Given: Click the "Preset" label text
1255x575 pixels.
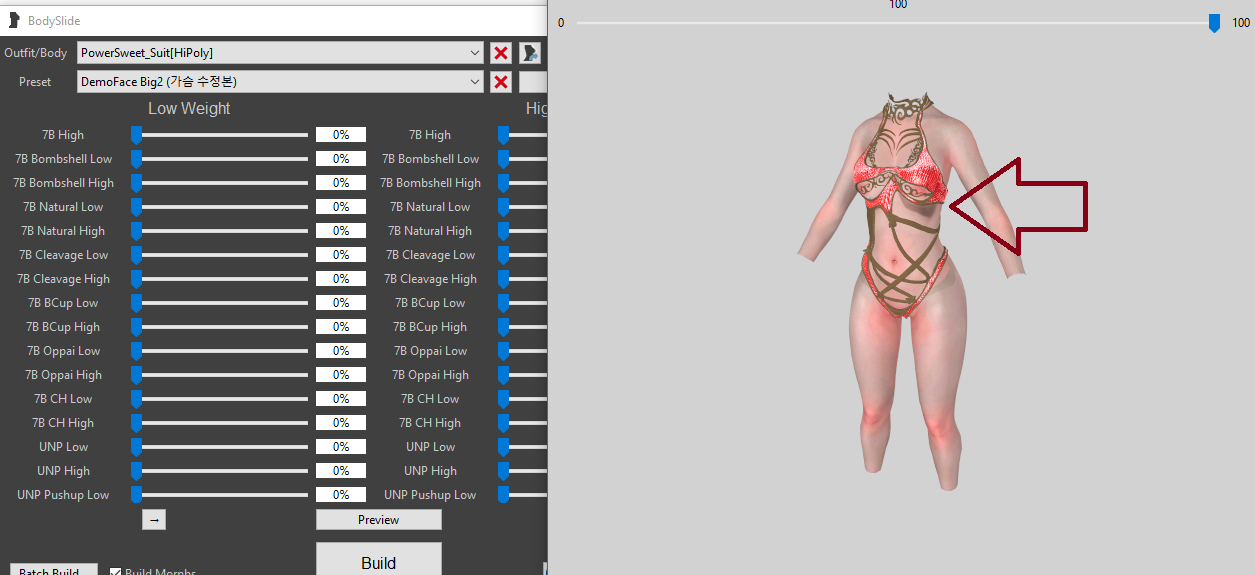Looking at the screenshot, I should coord(35,82).
